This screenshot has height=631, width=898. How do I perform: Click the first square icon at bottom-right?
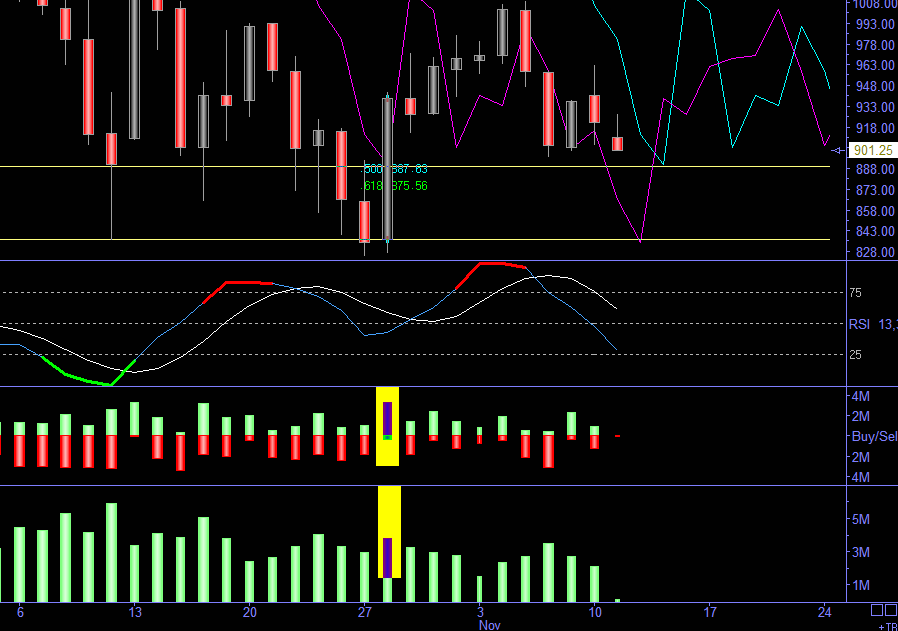click(877, 610)
